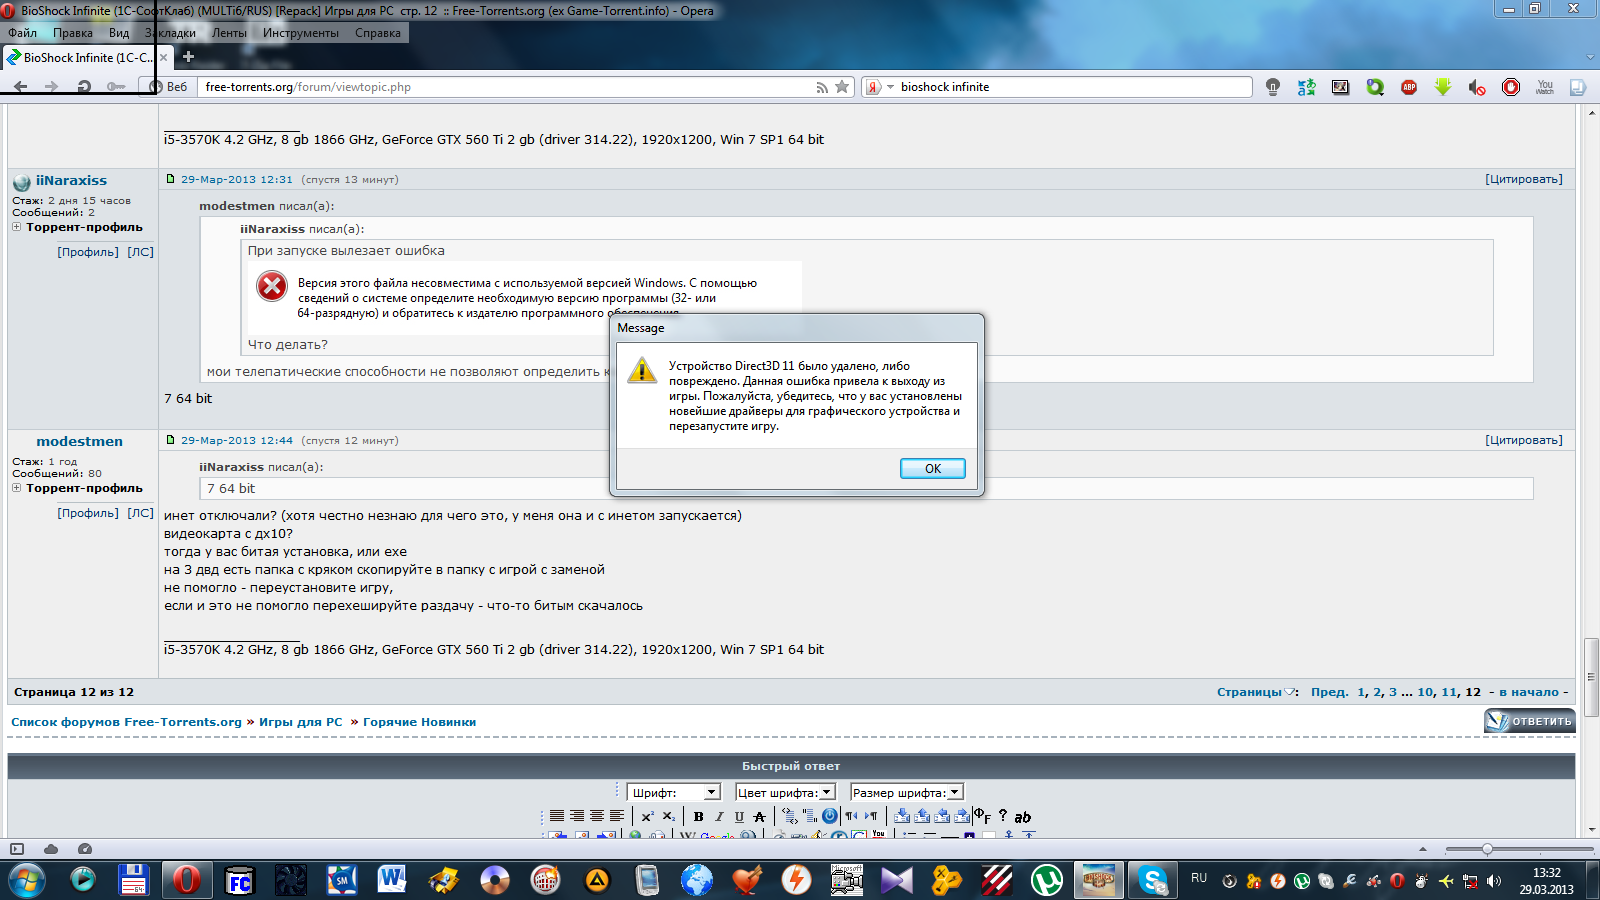The width and height of the screenshot is (1600, 900).
Task: Click the 'ab' icon in editor toolbar
Action: coord(1023,817)
